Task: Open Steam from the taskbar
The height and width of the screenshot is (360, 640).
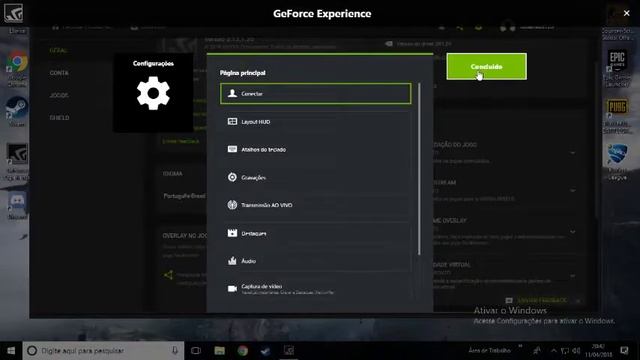Action: pos(266,351)
